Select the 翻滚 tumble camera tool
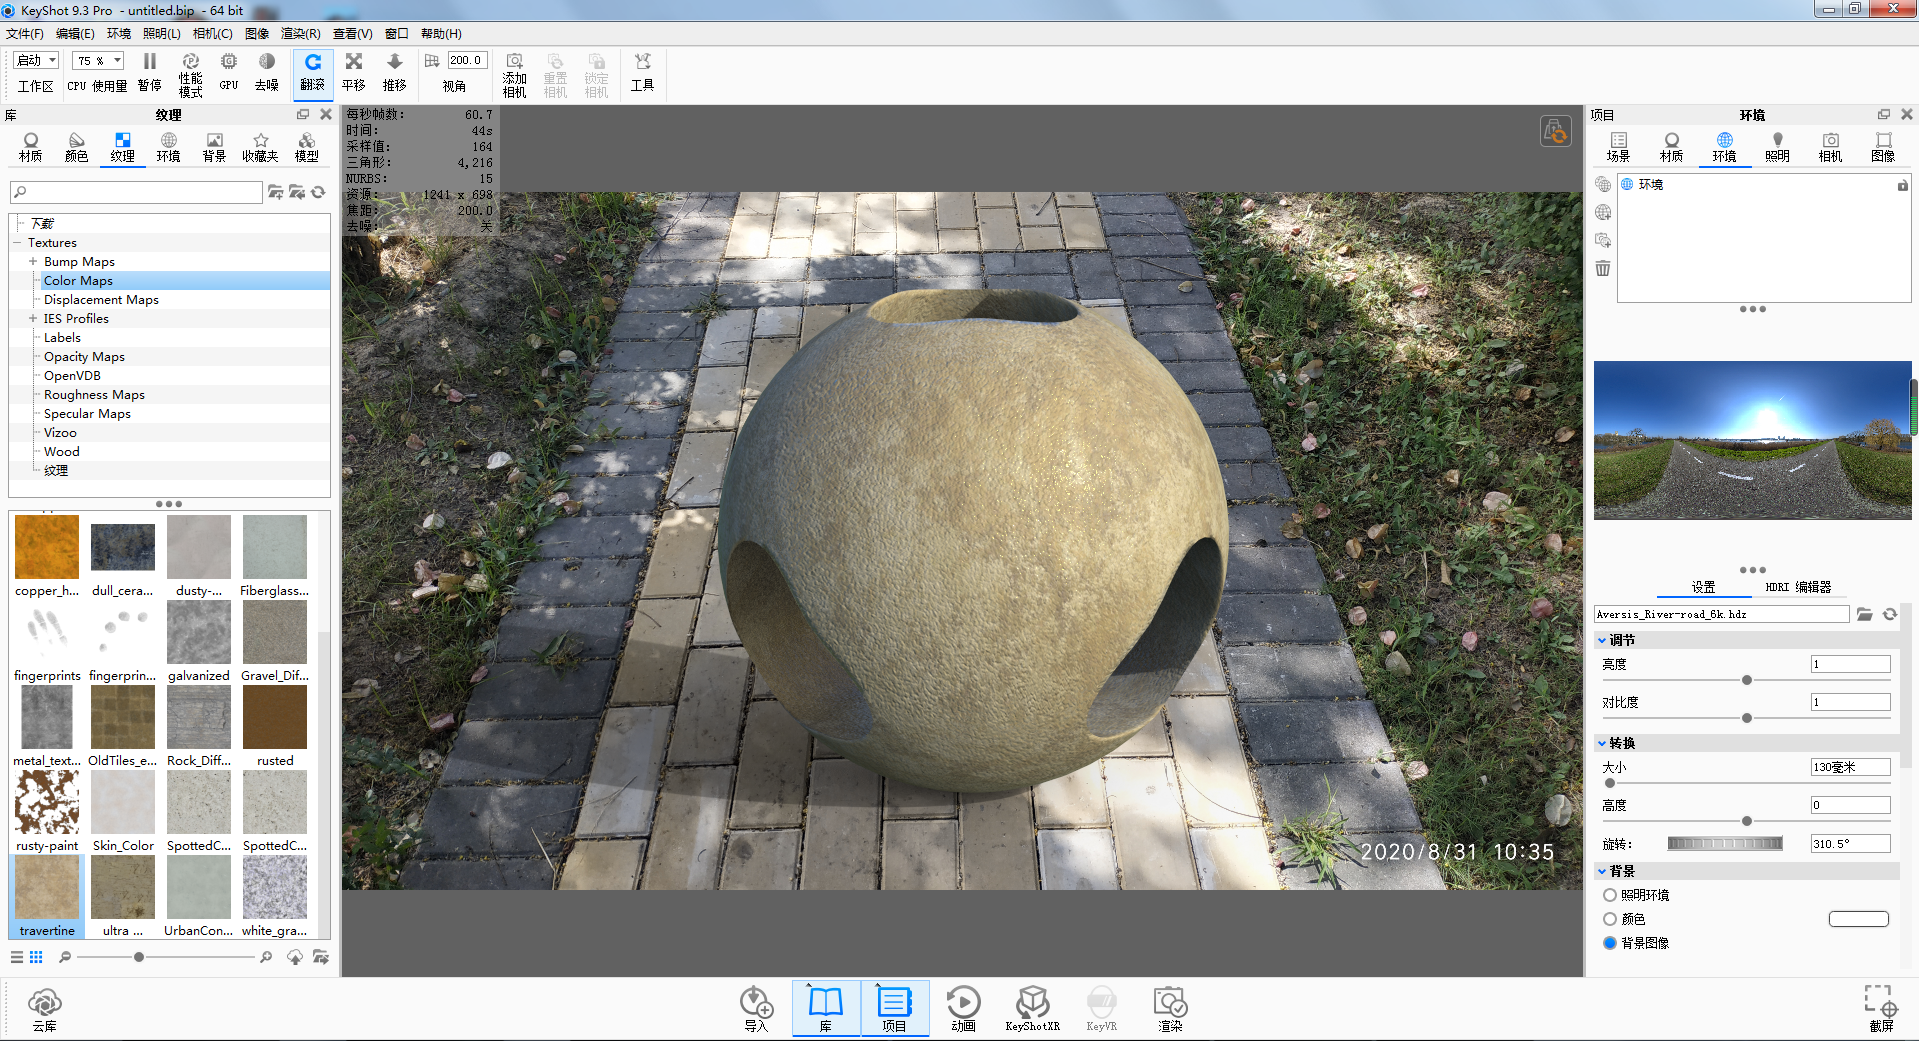 313,73
